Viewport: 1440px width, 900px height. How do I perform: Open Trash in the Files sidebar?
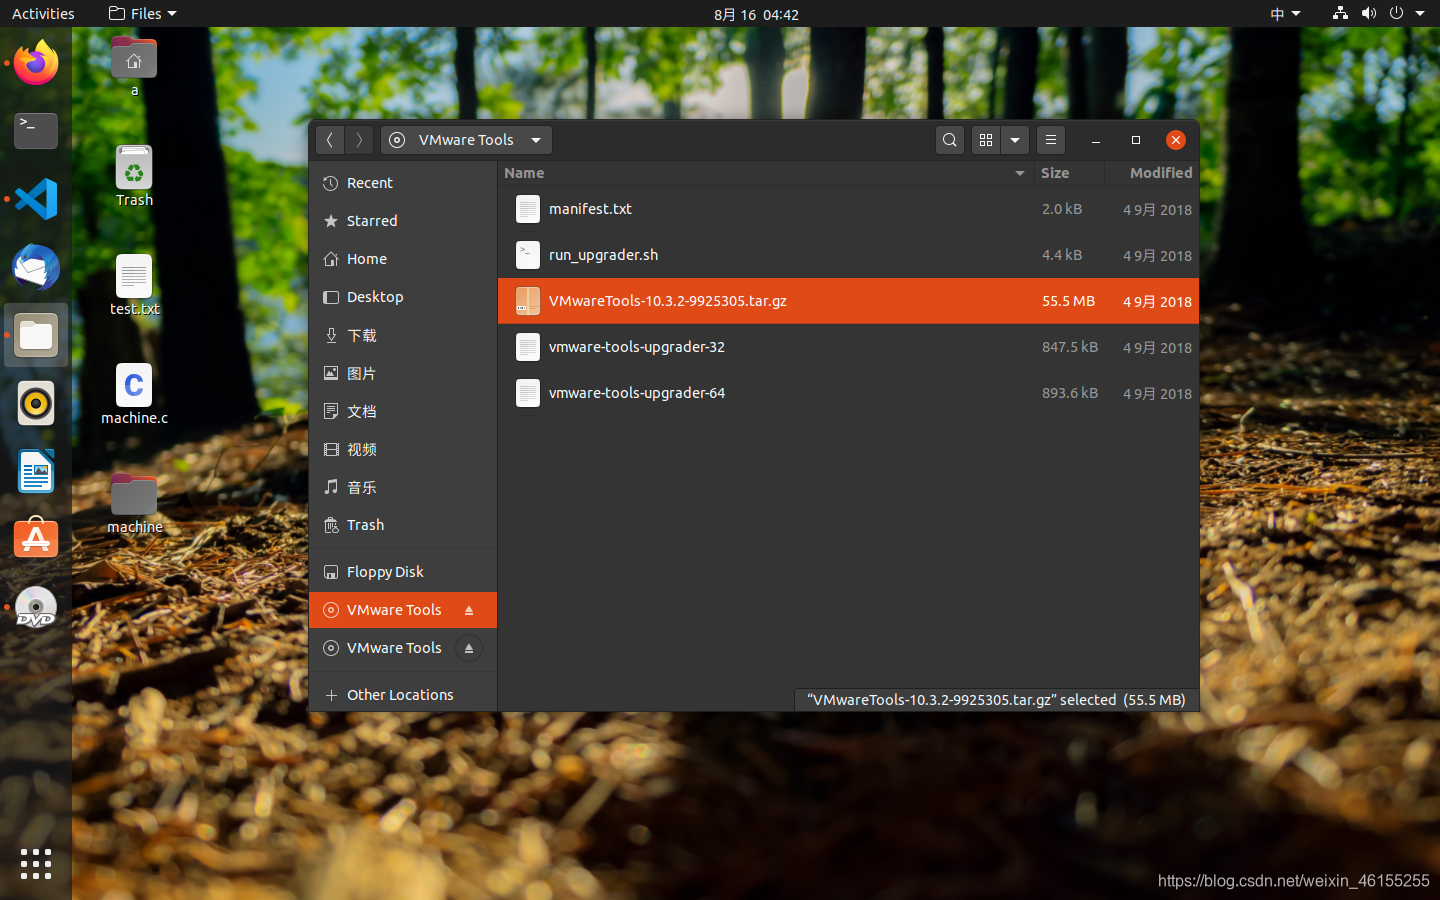[403, 525]
